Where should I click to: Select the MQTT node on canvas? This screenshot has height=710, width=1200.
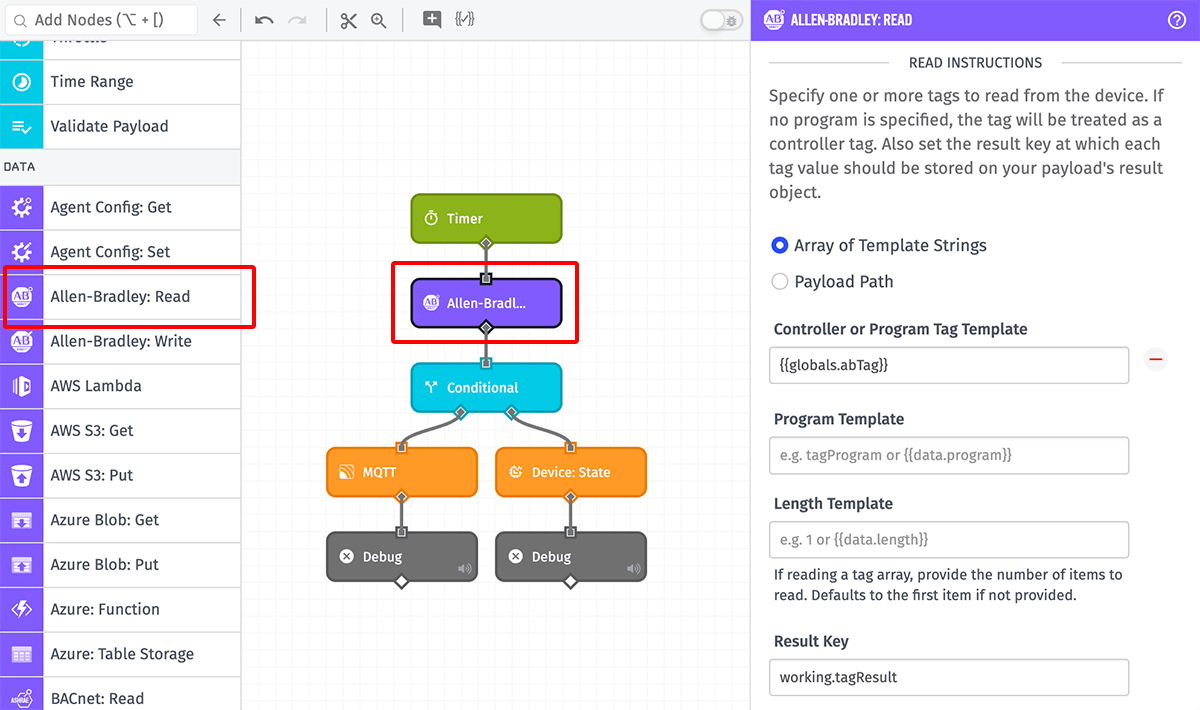click(402, 472)
